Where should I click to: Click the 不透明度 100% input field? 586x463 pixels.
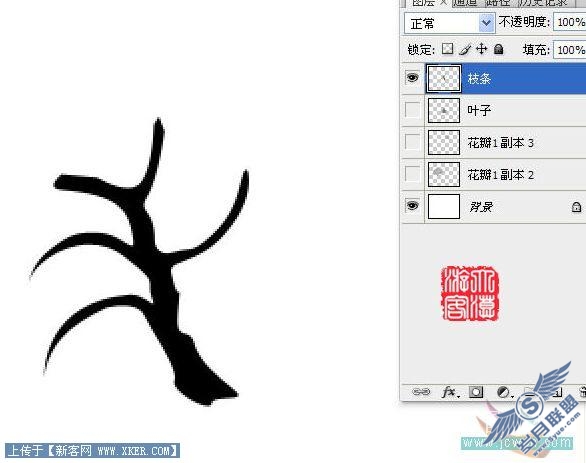570,23
